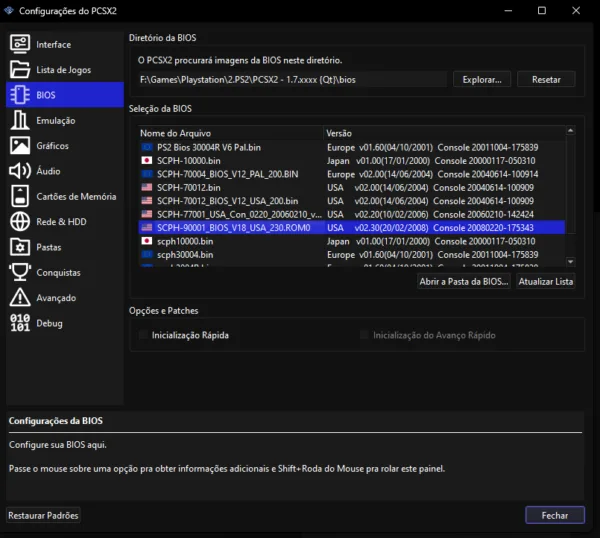Screen dimensions: 600x538
Task: Click the USA flag beside SCPH-70012.bin
Action: (x=147, y=187)
